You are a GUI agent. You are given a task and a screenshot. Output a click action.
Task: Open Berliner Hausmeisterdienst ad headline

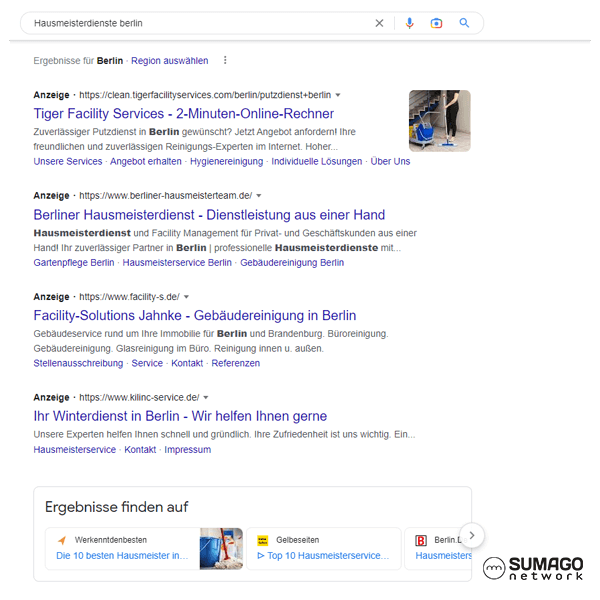click(x=209, y=215)
